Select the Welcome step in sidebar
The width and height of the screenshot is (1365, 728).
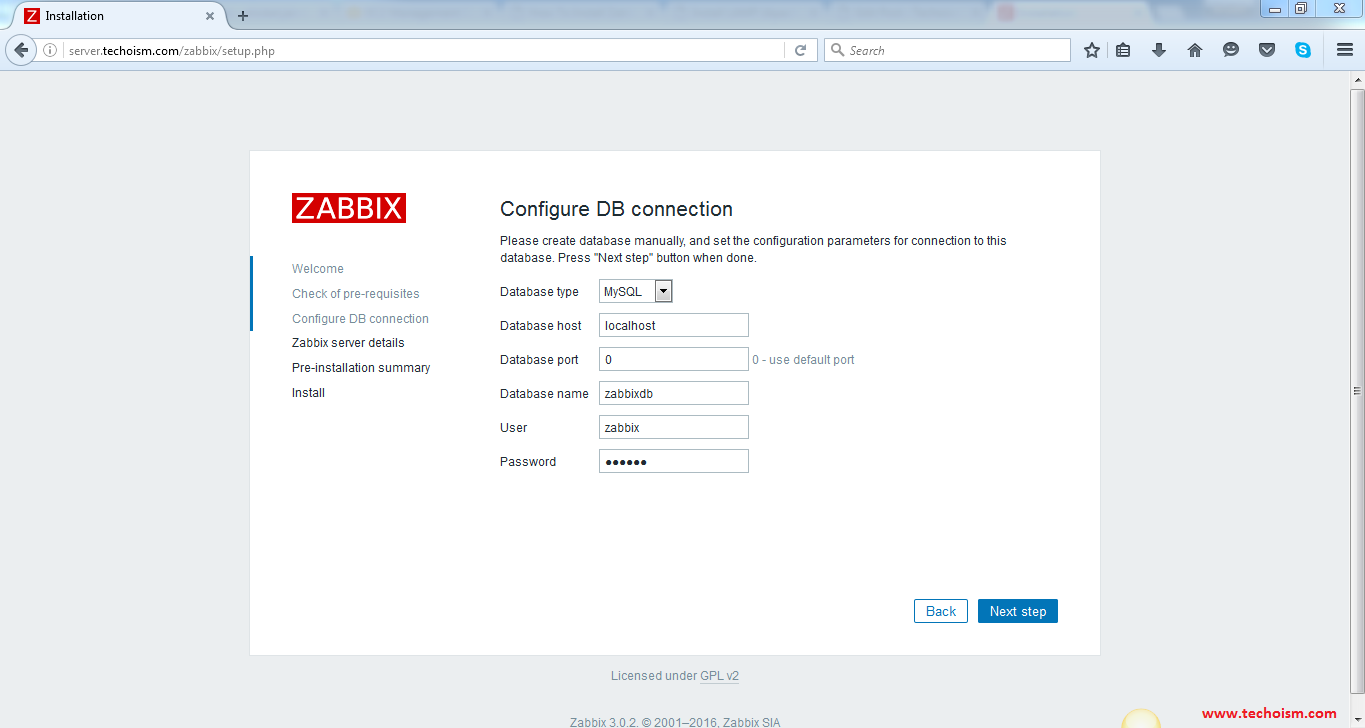pyautogui.click(x=318, y=269)
